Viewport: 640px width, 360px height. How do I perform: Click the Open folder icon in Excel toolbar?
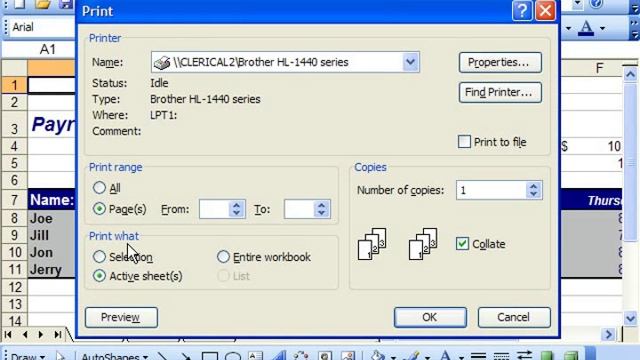click(x=43, y=4)
